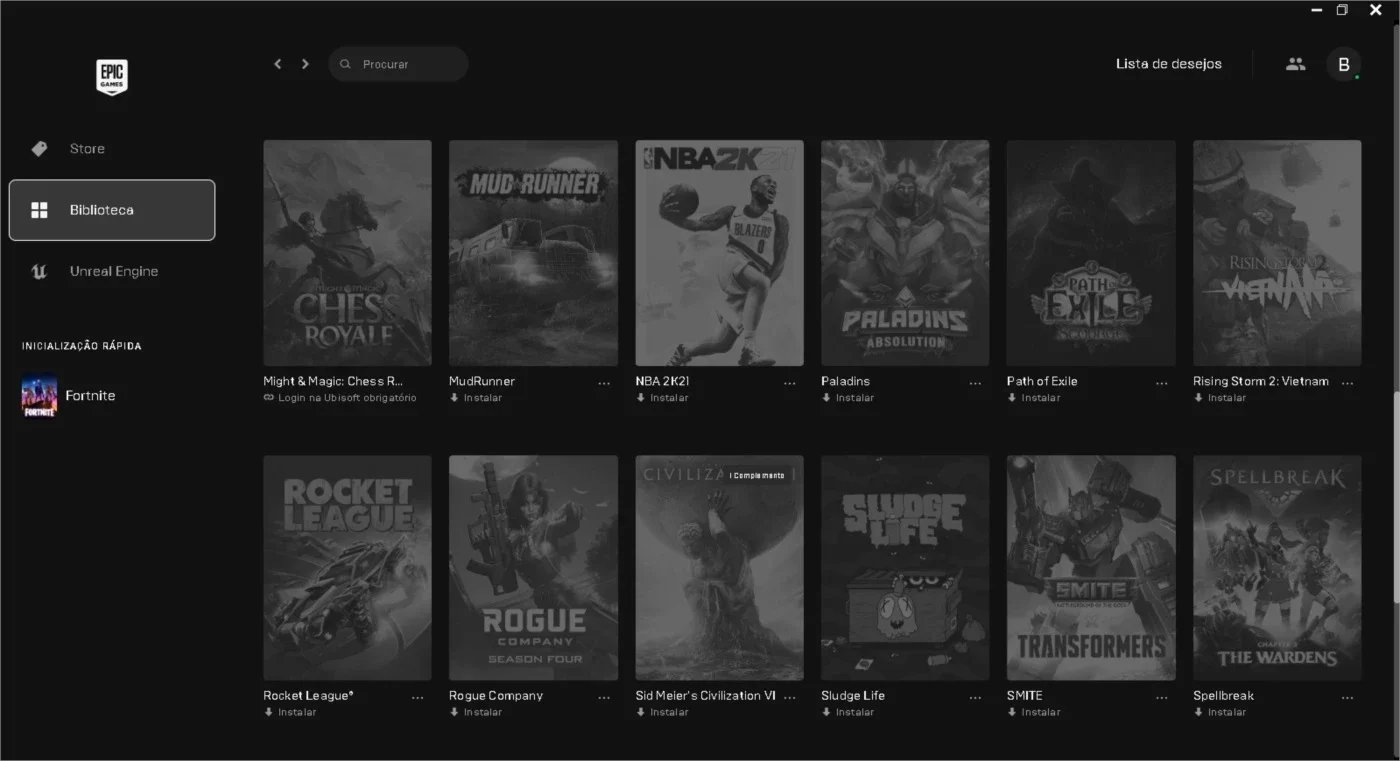1400x761 pixels.
Task: Click Rocket League download icon
Action: 268,712
